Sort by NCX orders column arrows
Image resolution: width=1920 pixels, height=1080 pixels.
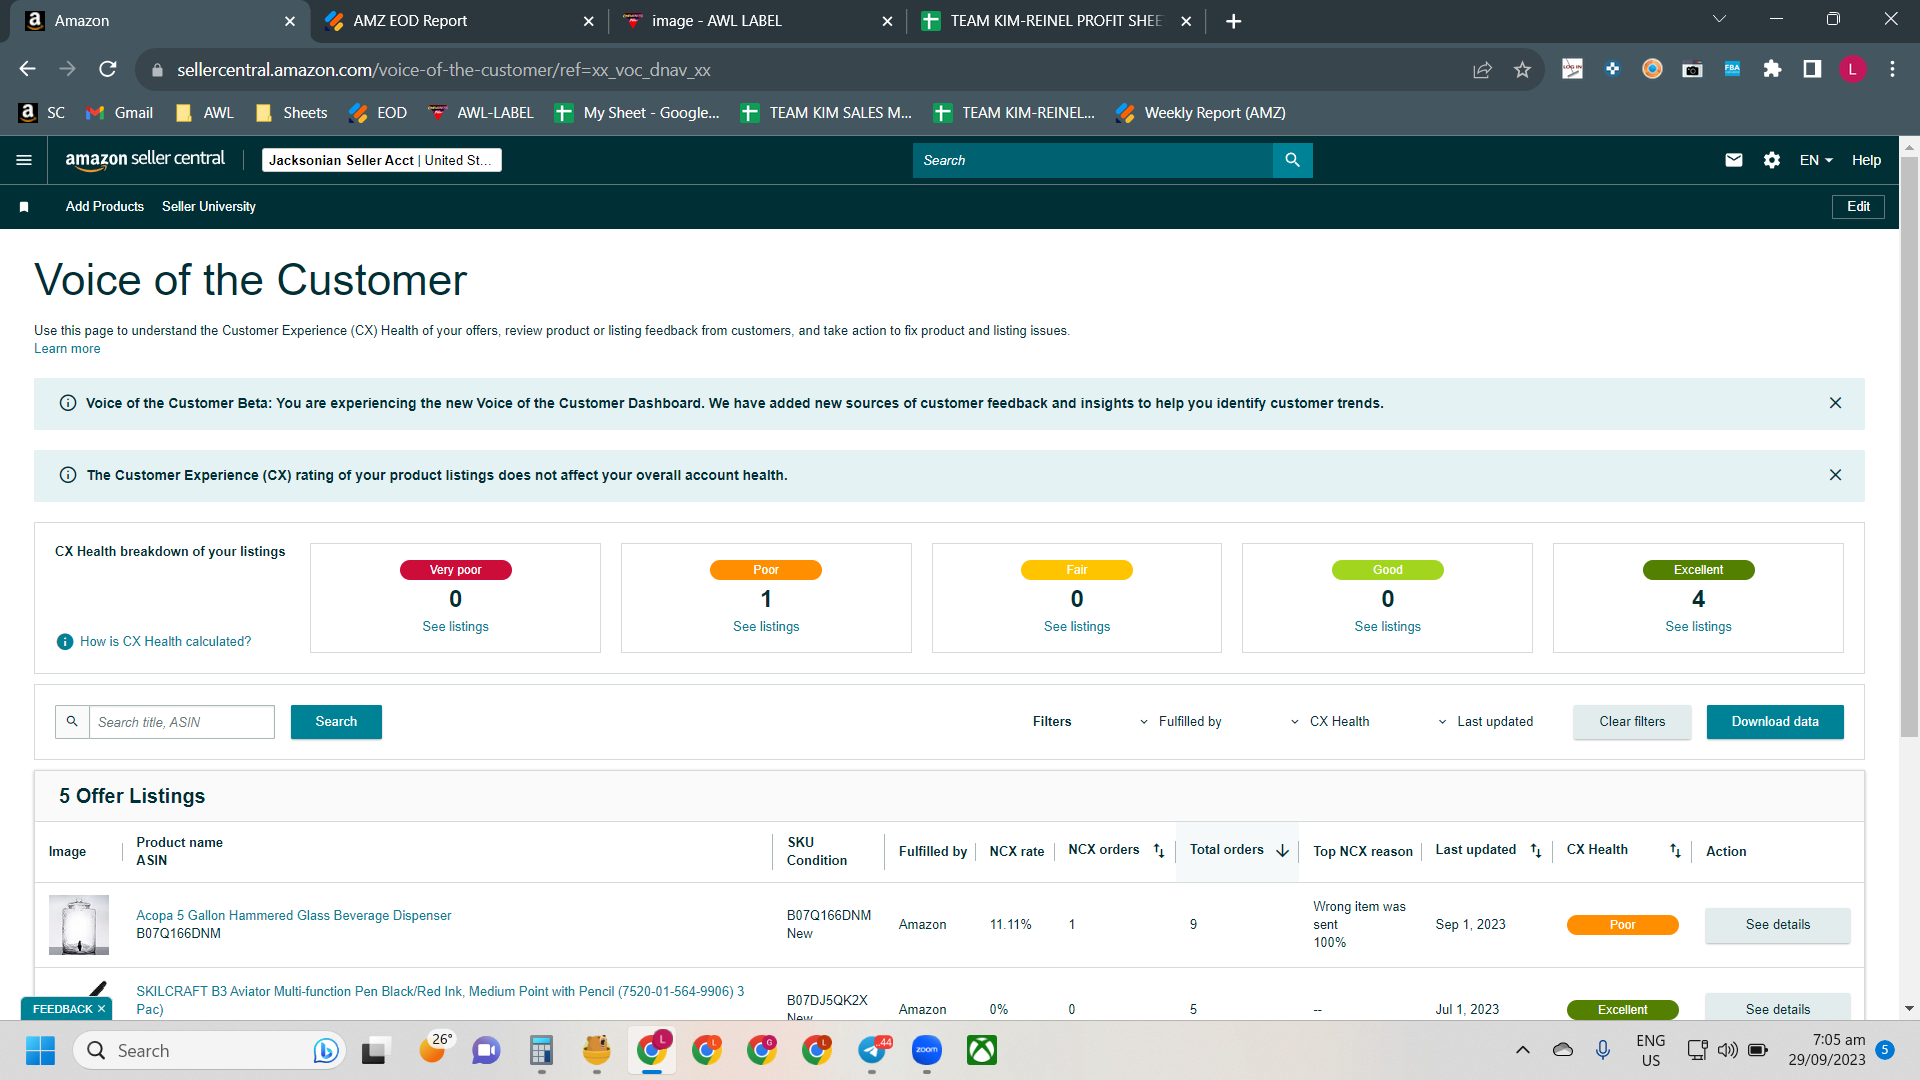[x=1159, y=851]
